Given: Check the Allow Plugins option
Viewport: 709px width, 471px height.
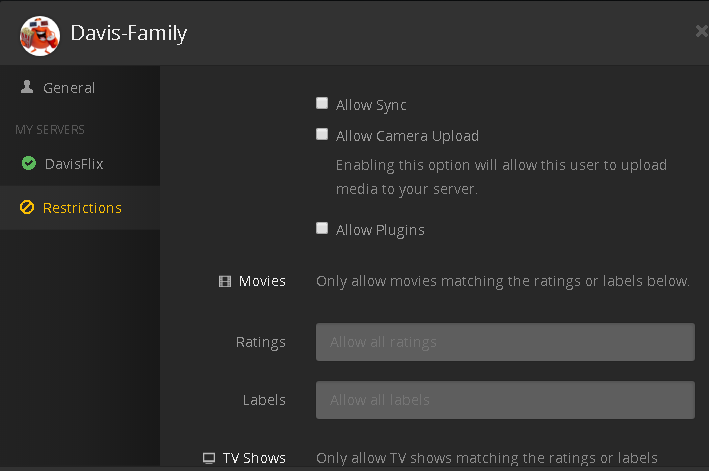Looking at the screenshot, I should (322, 228).
